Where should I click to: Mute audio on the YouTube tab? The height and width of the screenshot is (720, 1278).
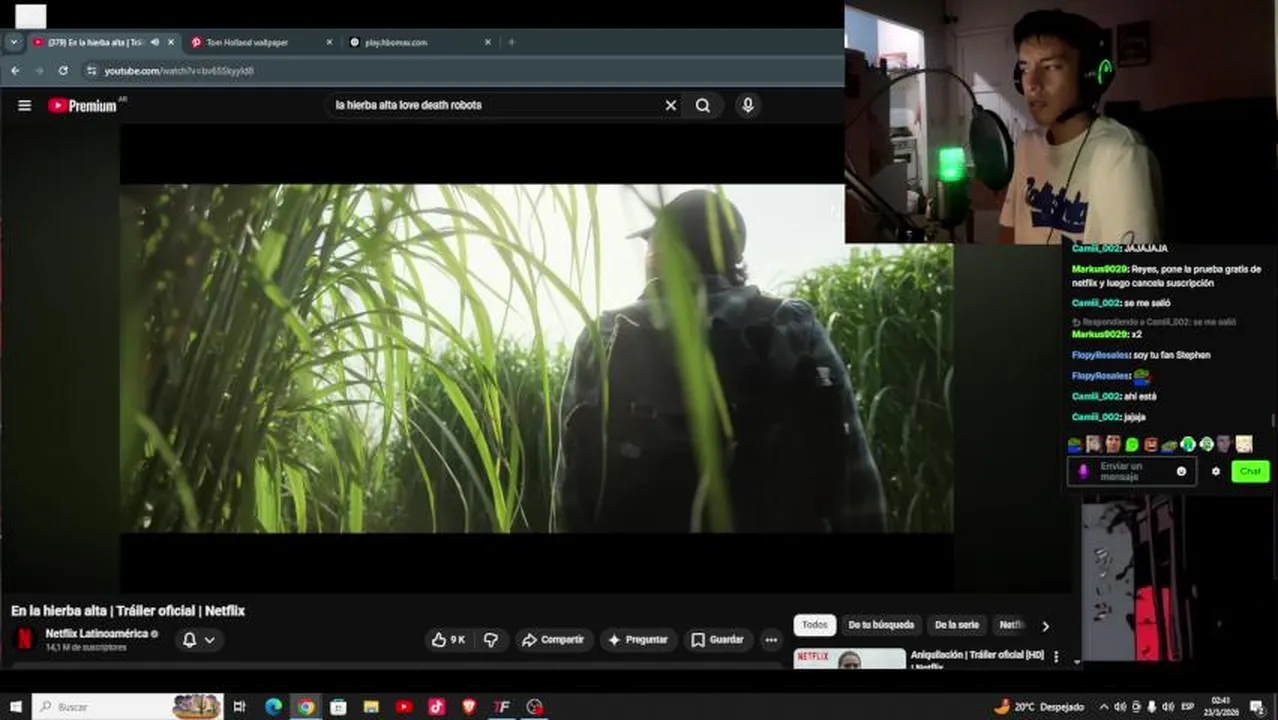coord(154,42)
